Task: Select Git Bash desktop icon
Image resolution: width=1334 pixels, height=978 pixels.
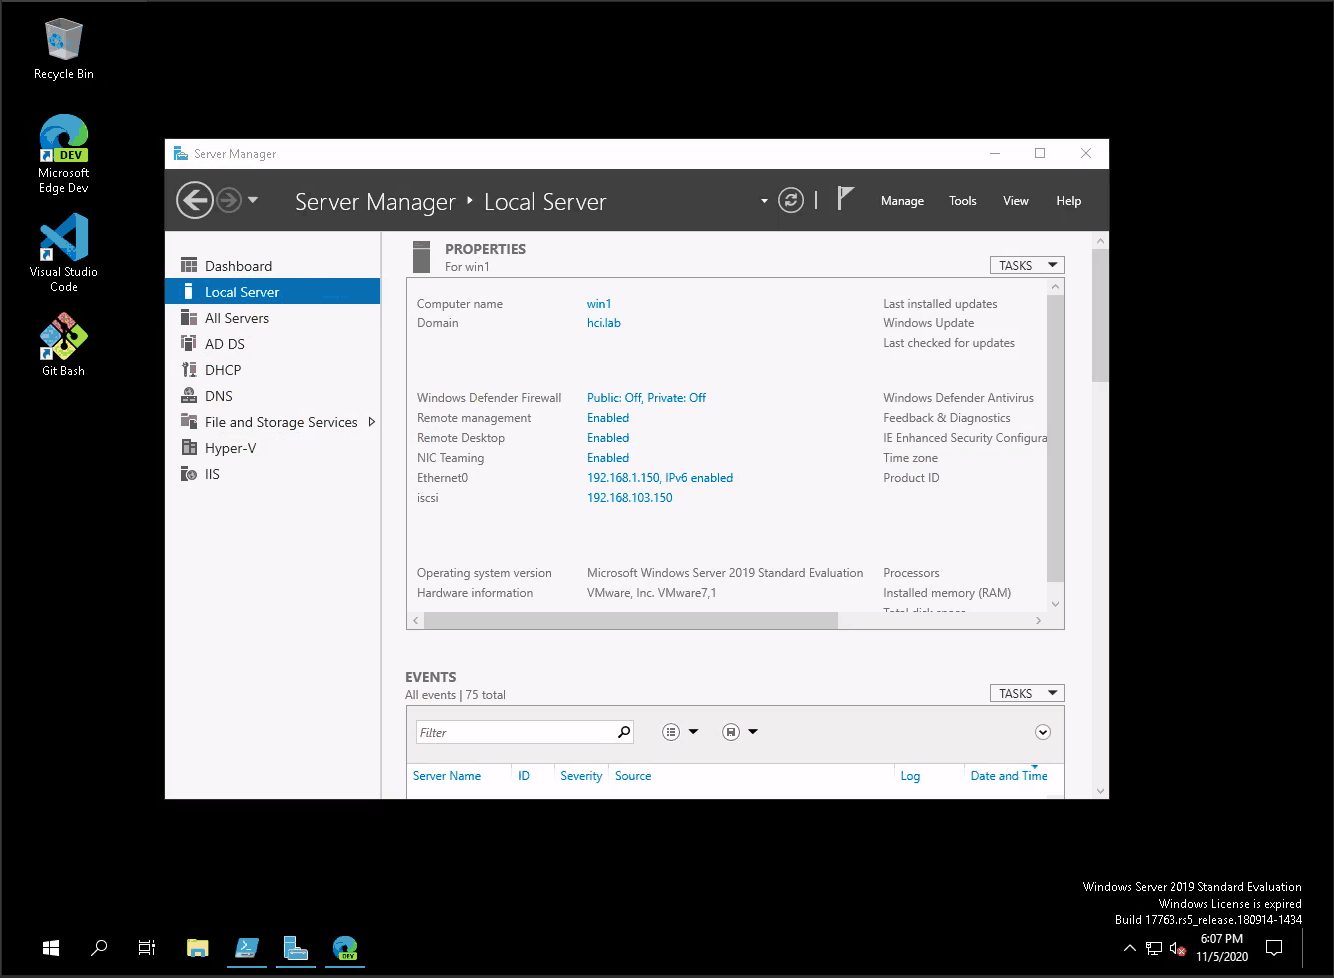Action: click(64, 345)
